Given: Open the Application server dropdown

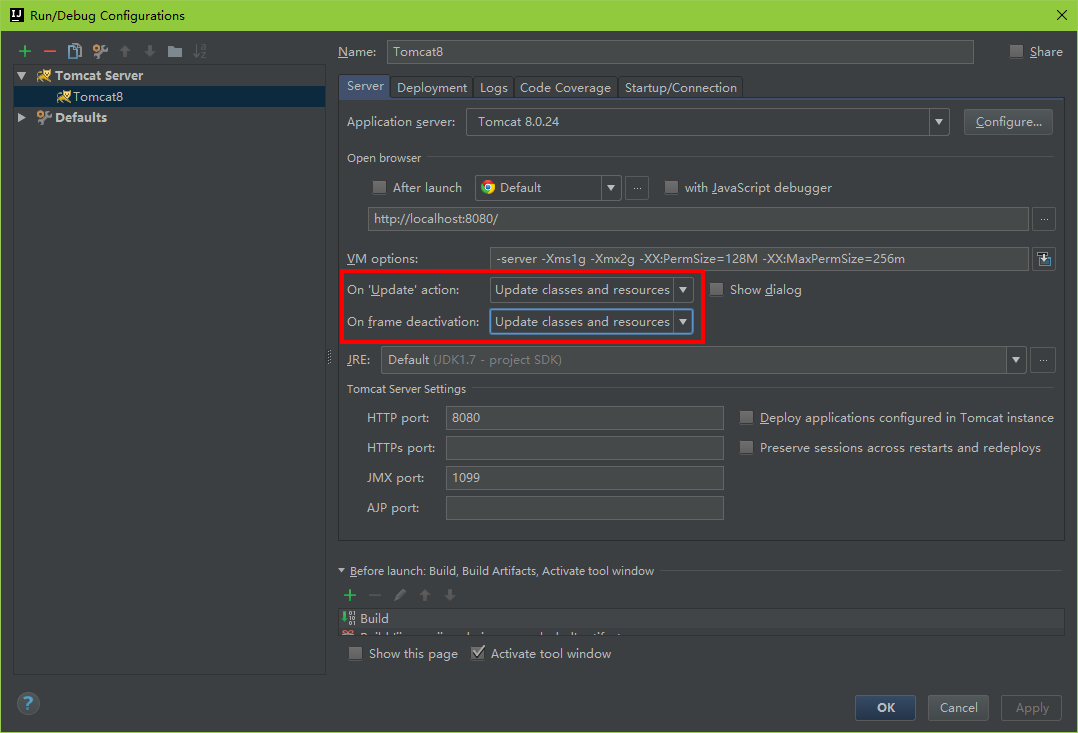Looking at the screenshot, I should pyautogui.click(x=939, y=122).
